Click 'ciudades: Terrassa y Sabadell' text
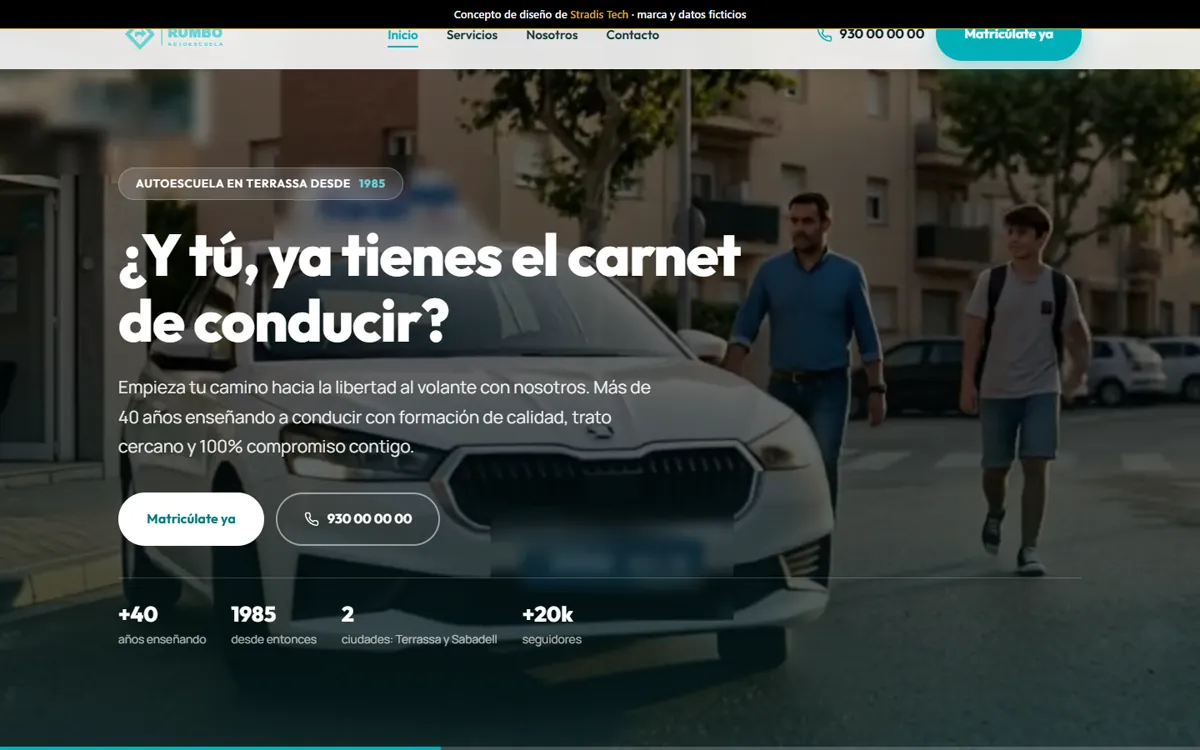The image size is (1200, 750). 419,639
